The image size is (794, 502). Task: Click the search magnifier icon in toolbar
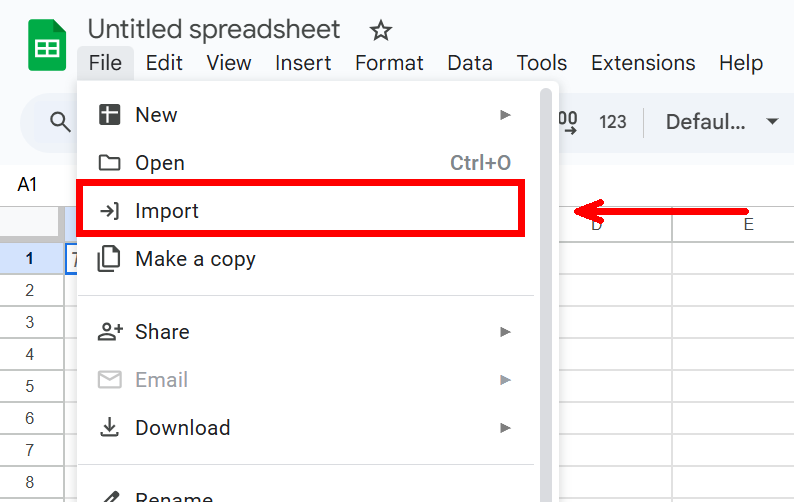61,122
